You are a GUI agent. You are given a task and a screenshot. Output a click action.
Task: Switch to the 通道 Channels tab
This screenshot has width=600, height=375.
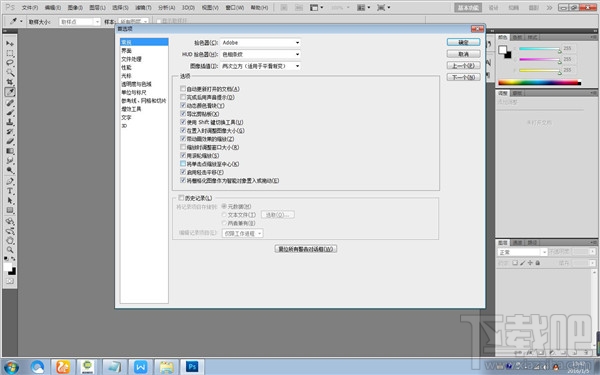[x=517, y=243]
